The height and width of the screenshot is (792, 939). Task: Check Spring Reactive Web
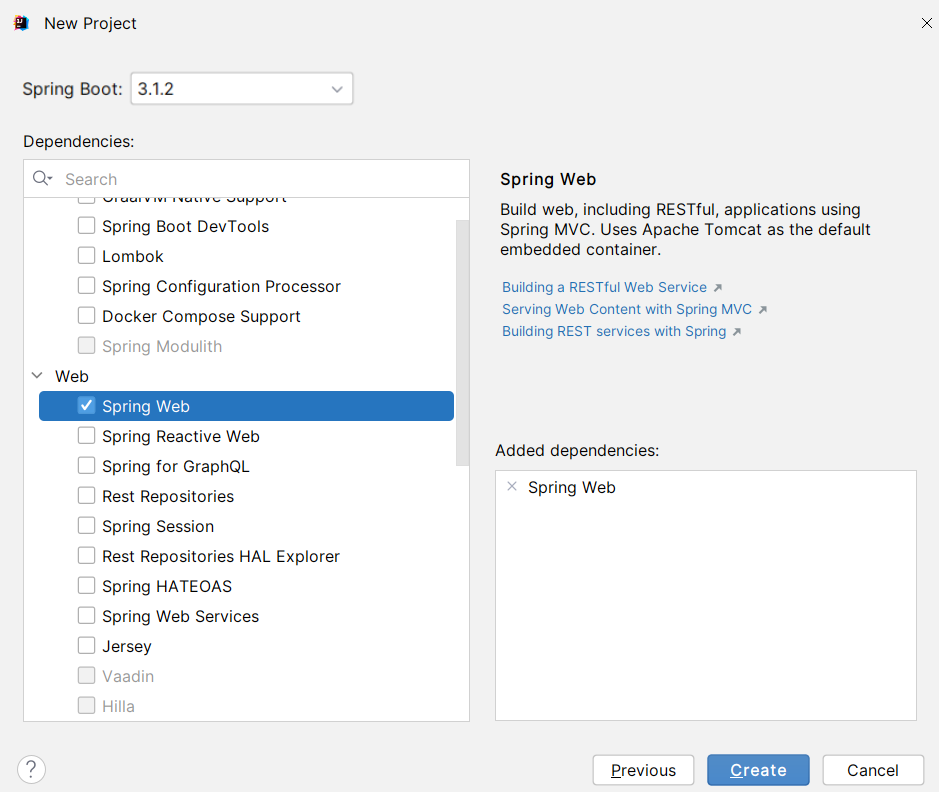(86, 436)
